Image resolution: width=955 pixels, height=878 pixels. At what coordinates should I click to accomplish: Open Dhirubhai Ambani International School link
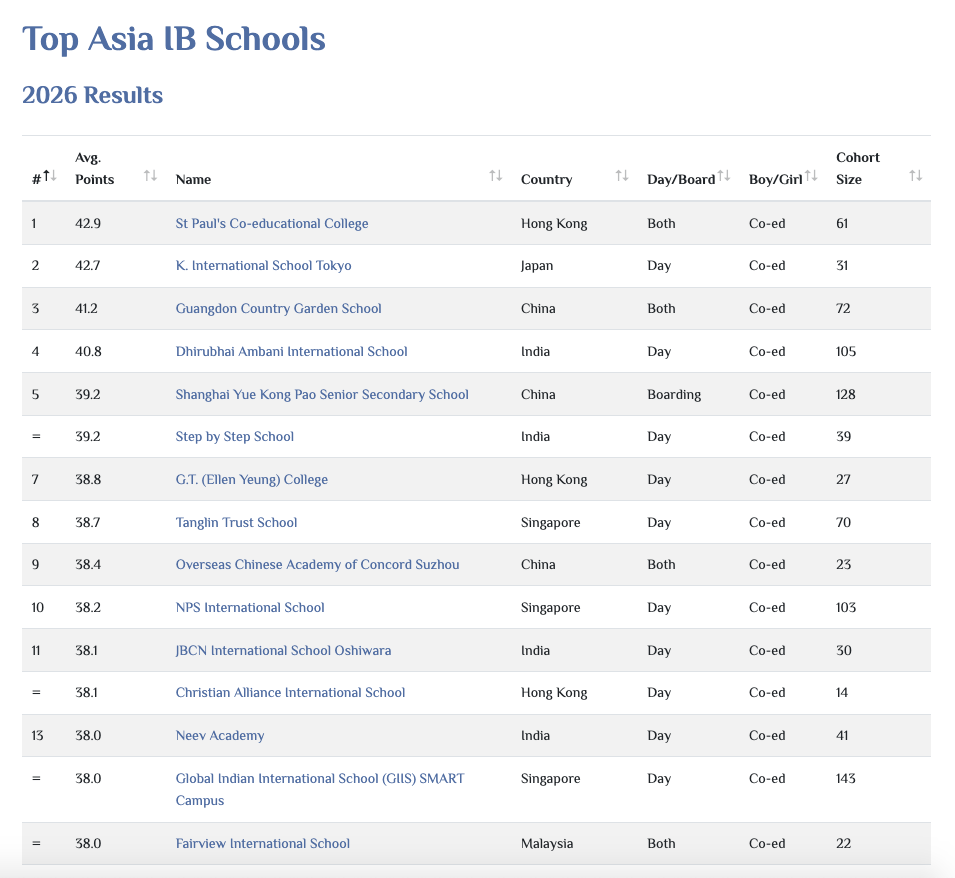pos(291,351)
